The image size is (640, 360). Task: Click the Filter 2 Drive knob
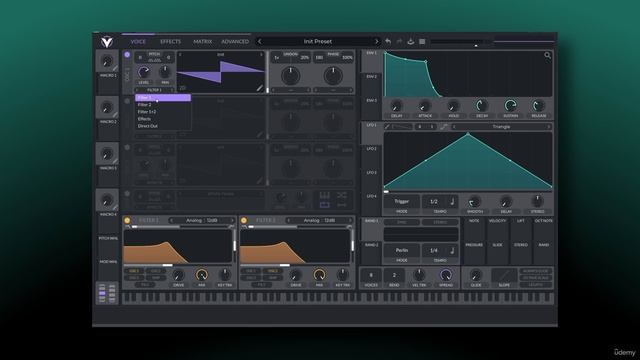[x=296, y=275]
